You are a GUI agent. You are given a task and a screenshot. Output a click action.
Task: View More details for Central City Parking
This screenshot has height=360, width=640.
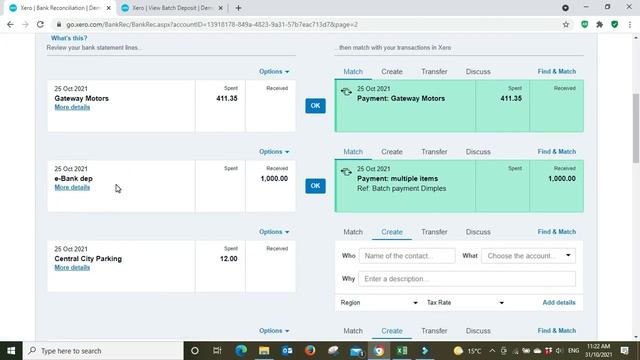point(72,267)
